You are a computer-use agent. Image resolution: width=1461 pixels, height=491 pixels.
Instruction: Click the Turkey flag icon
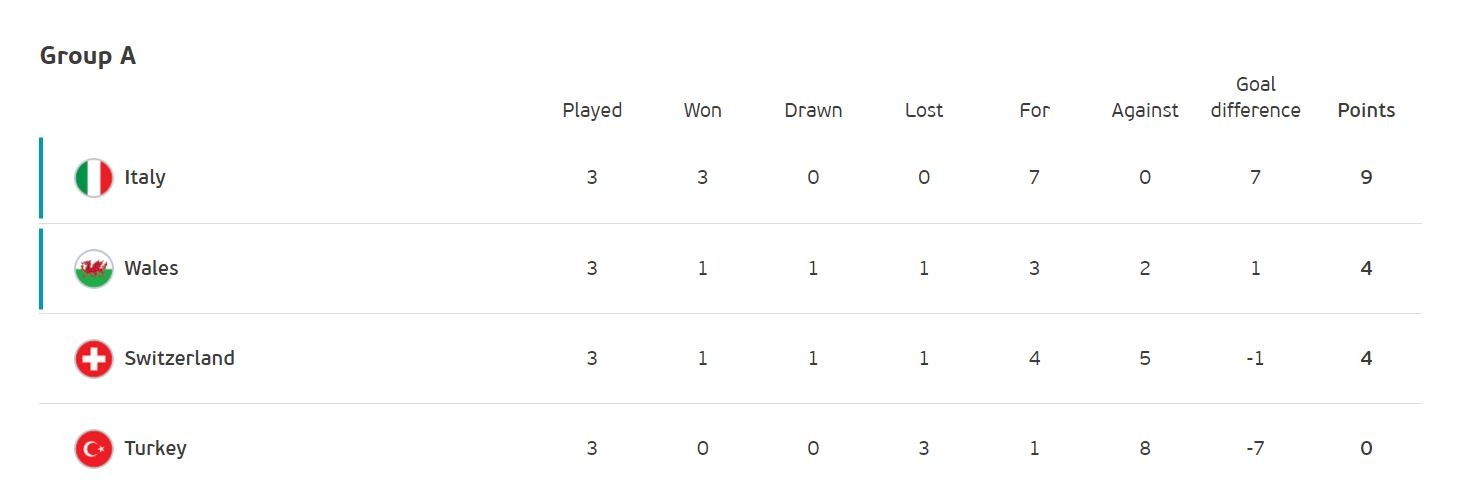coord(94,448)
